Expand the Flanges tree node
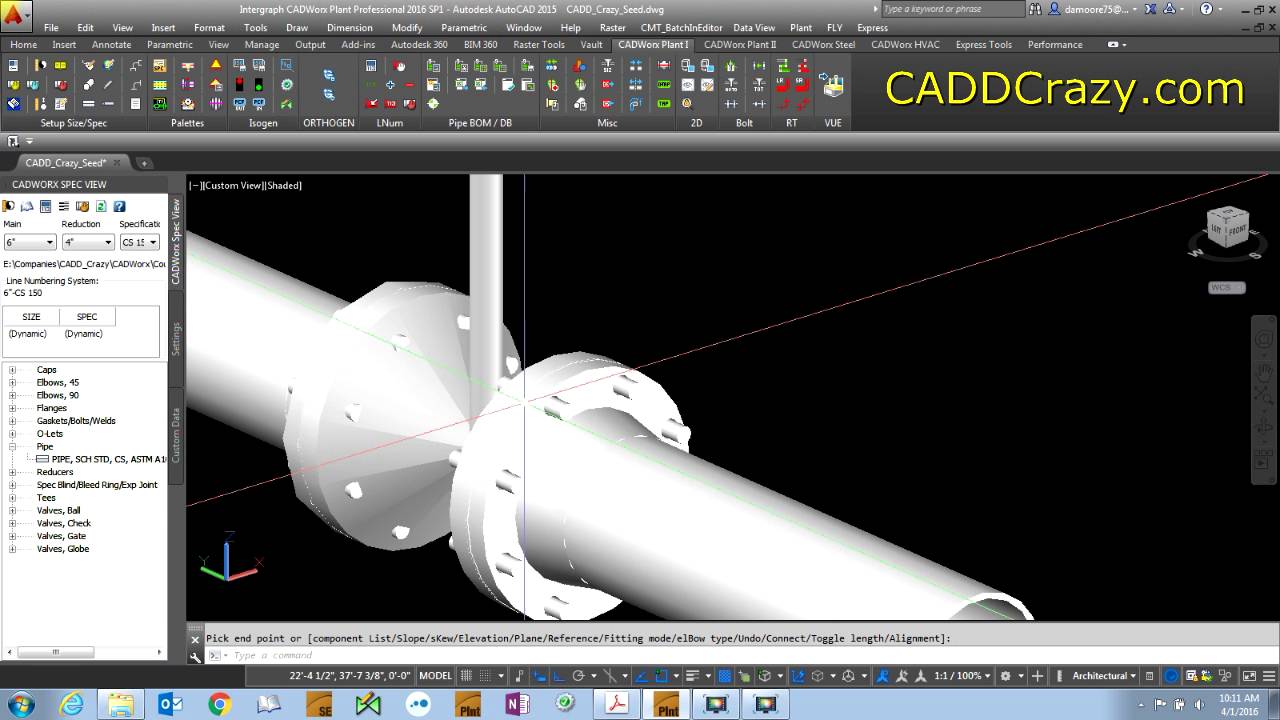Image resolution: width=1280 pixels, height=720 pixels. coord(13,408)
